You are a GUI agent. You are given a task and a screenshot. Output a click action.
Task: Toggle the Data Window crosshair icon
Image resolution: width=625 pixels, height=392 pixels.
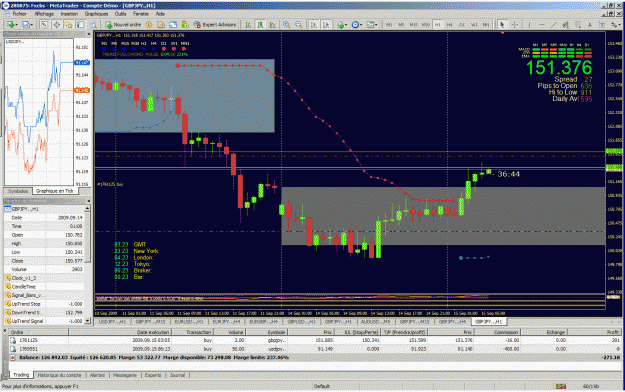(x=57, y=25)
